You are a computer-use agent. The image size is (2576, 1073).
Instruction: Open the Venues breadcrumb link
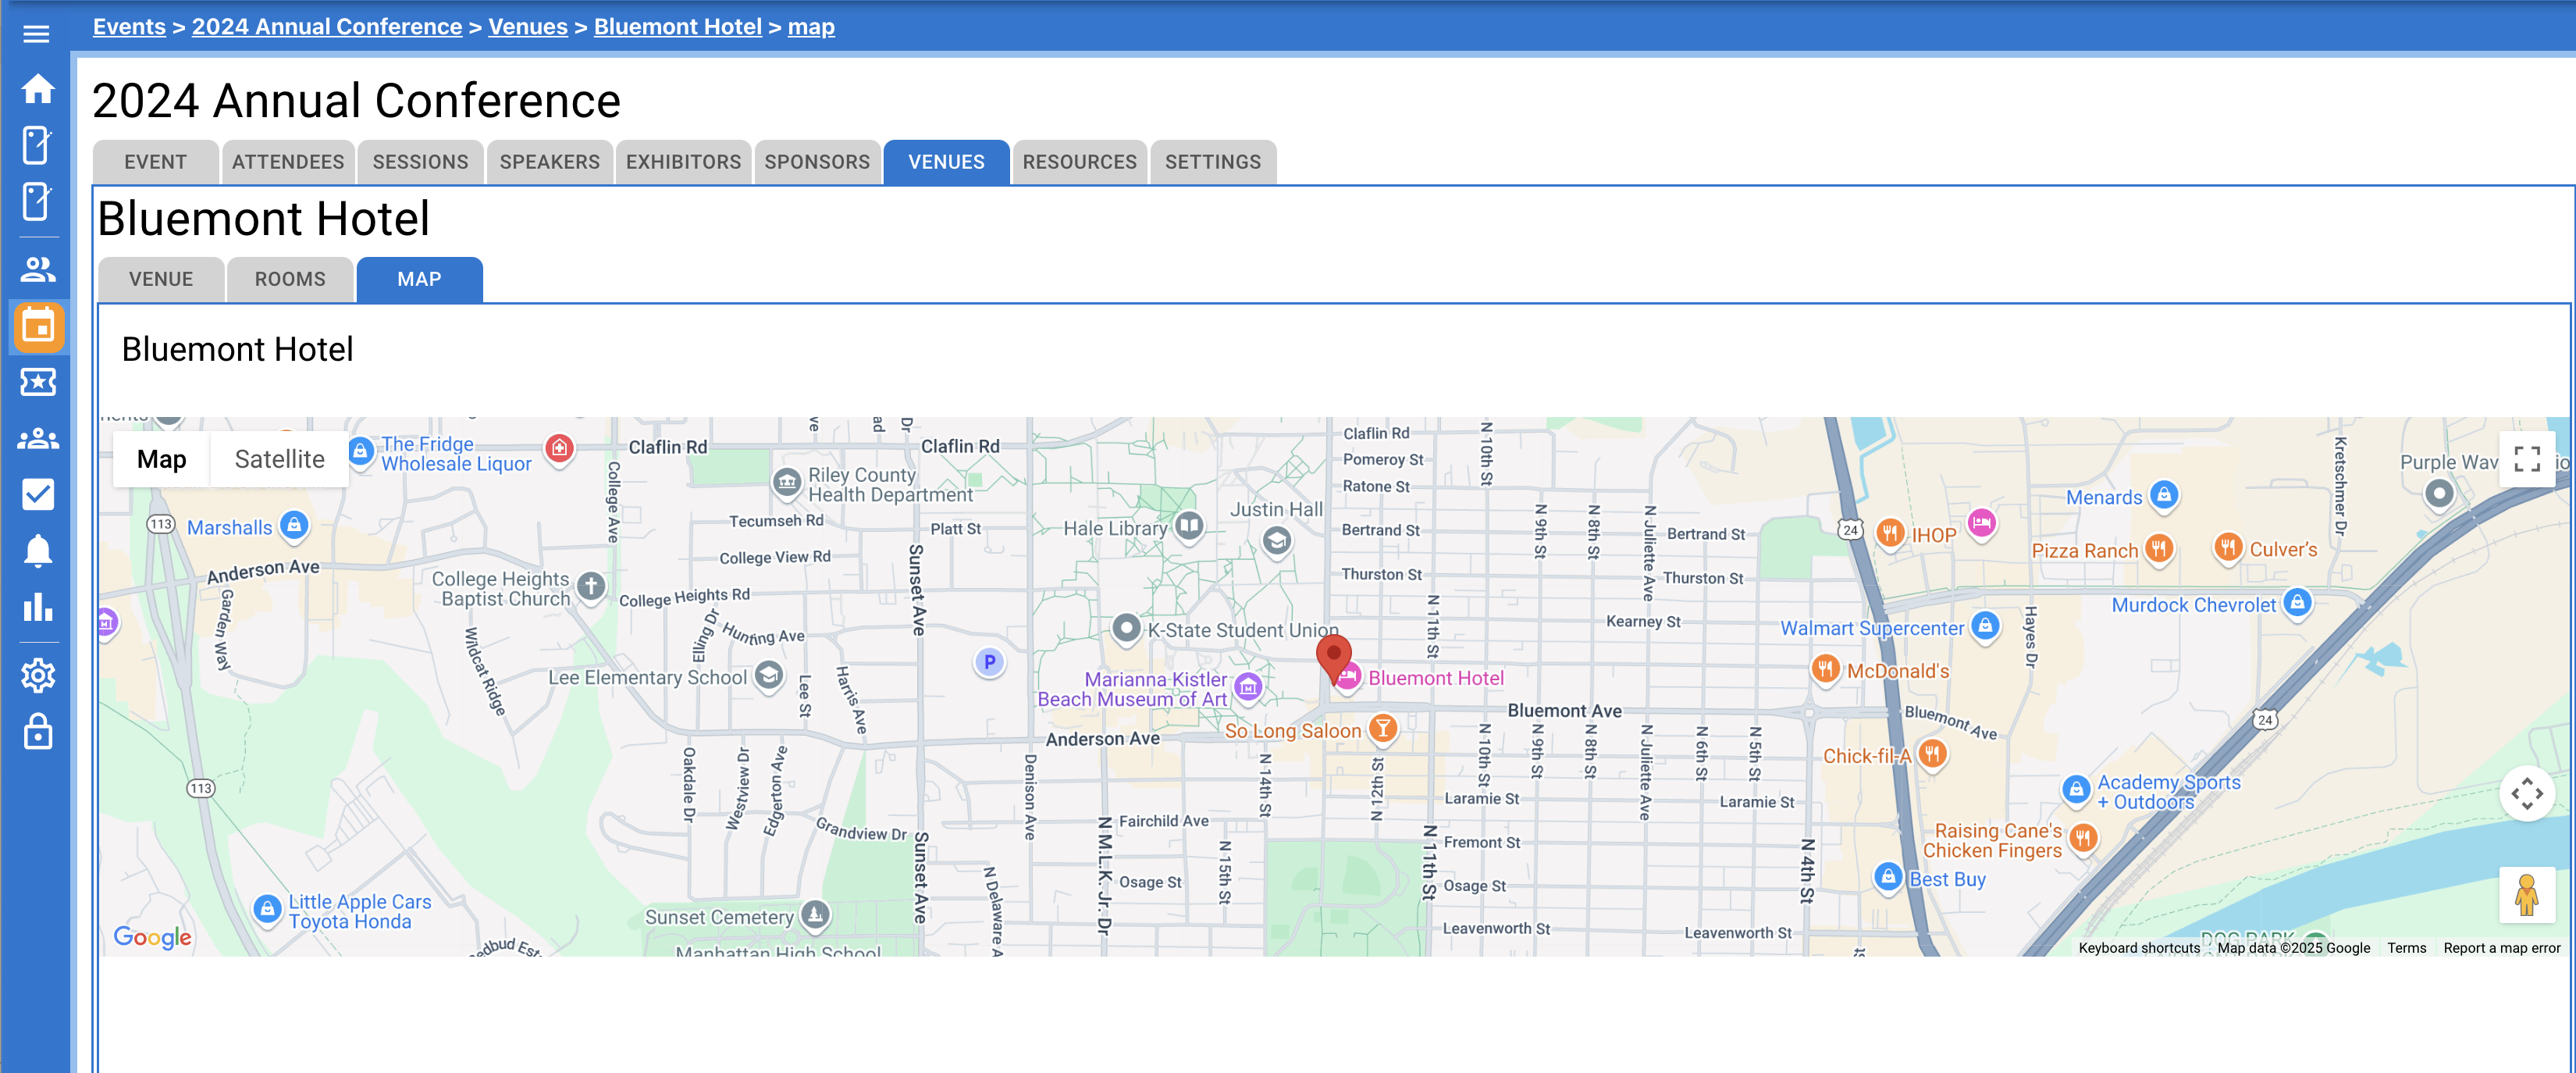tap(528, 26)
